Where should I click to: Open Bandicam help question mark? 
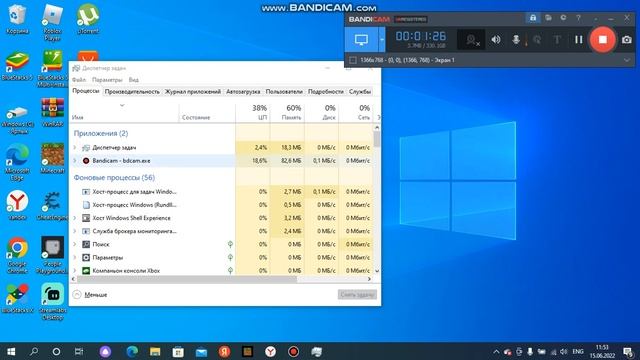pyautogui.click(x=578, y=18)
